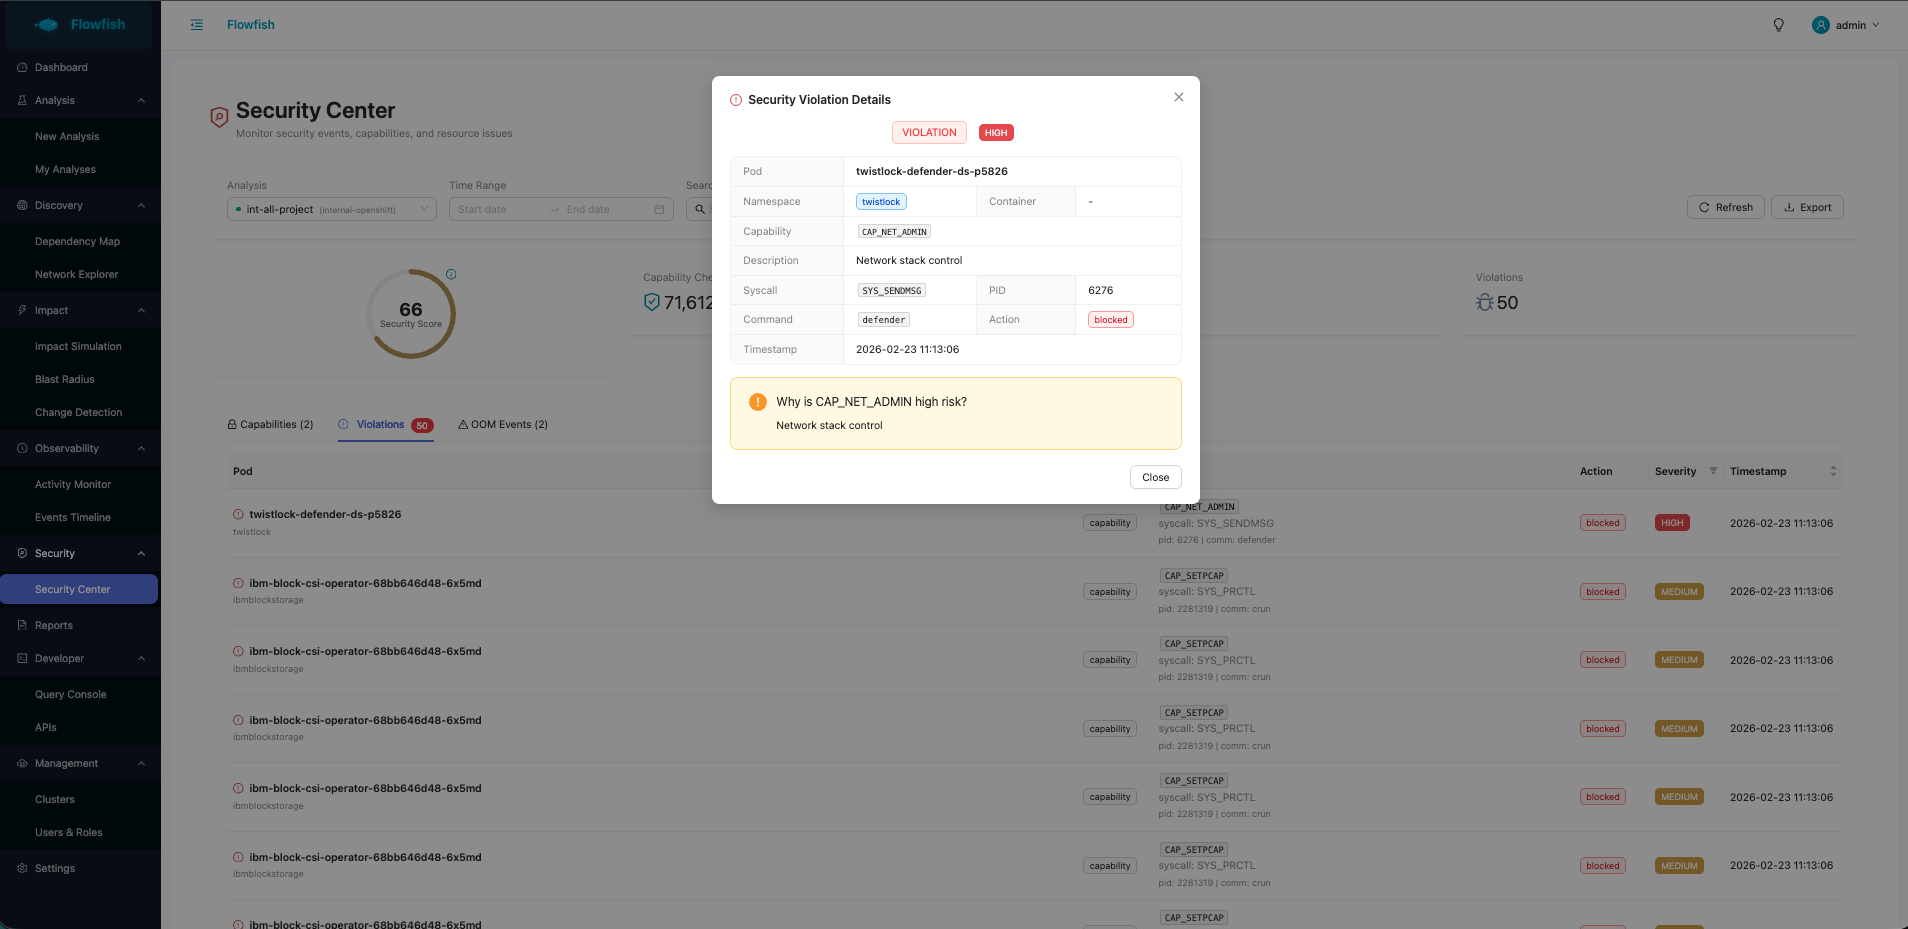
Task: Click the orange warning icon in risk note
Action: coord(758,402)
